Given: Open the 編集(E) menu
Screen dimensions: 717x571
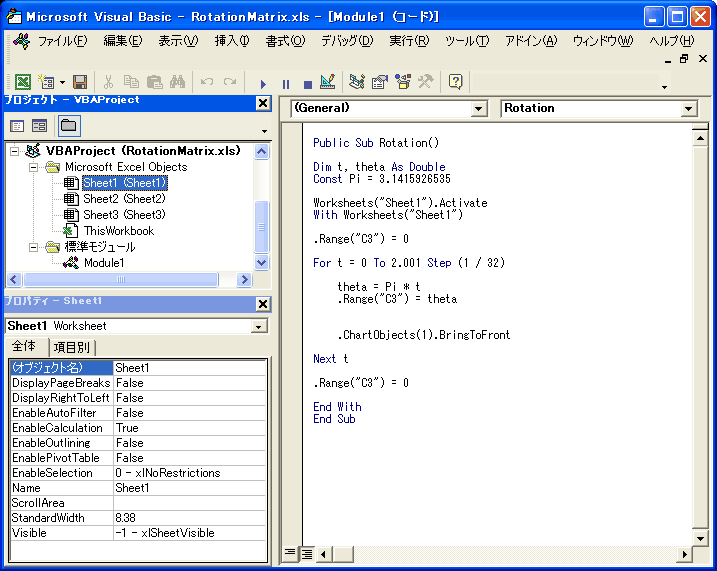Looking at the screenshot, I should point(123,41).
